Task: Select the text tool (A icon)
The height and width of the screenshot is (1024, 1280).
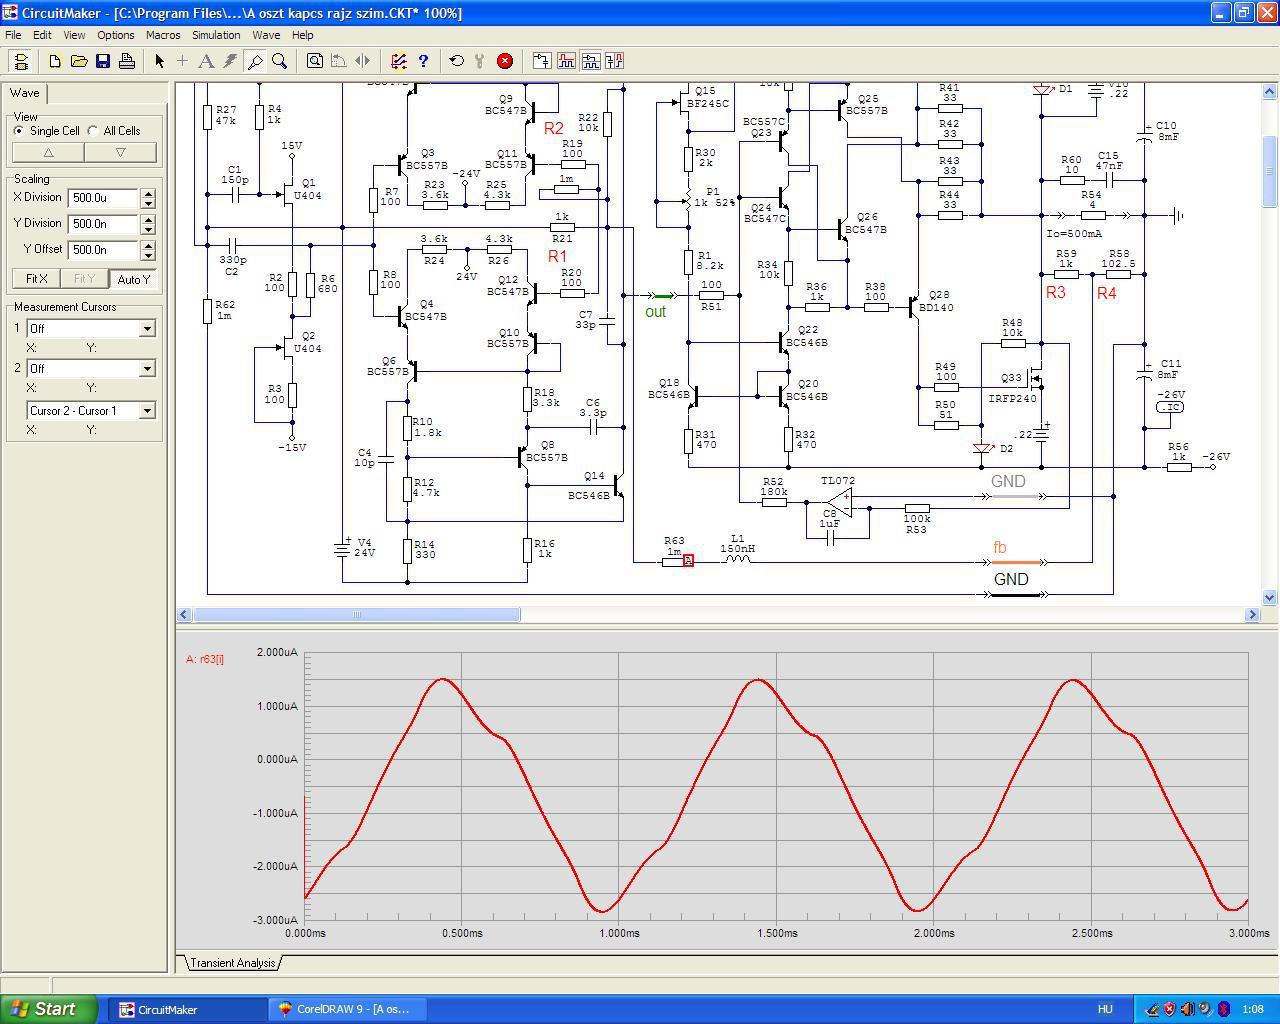Action: [x=206, y=61]
